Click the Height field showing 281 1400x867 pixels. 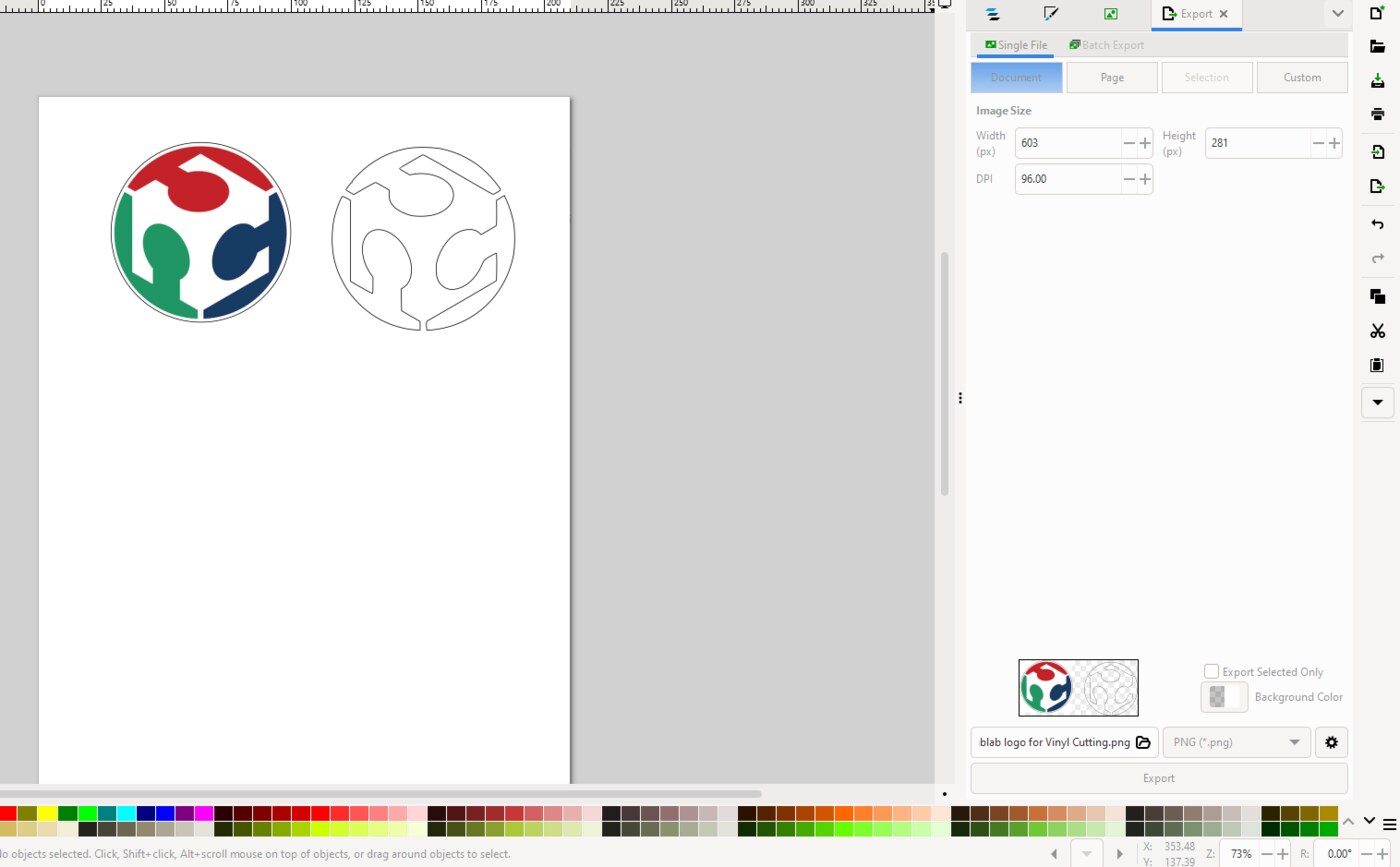coord(1257,143)
